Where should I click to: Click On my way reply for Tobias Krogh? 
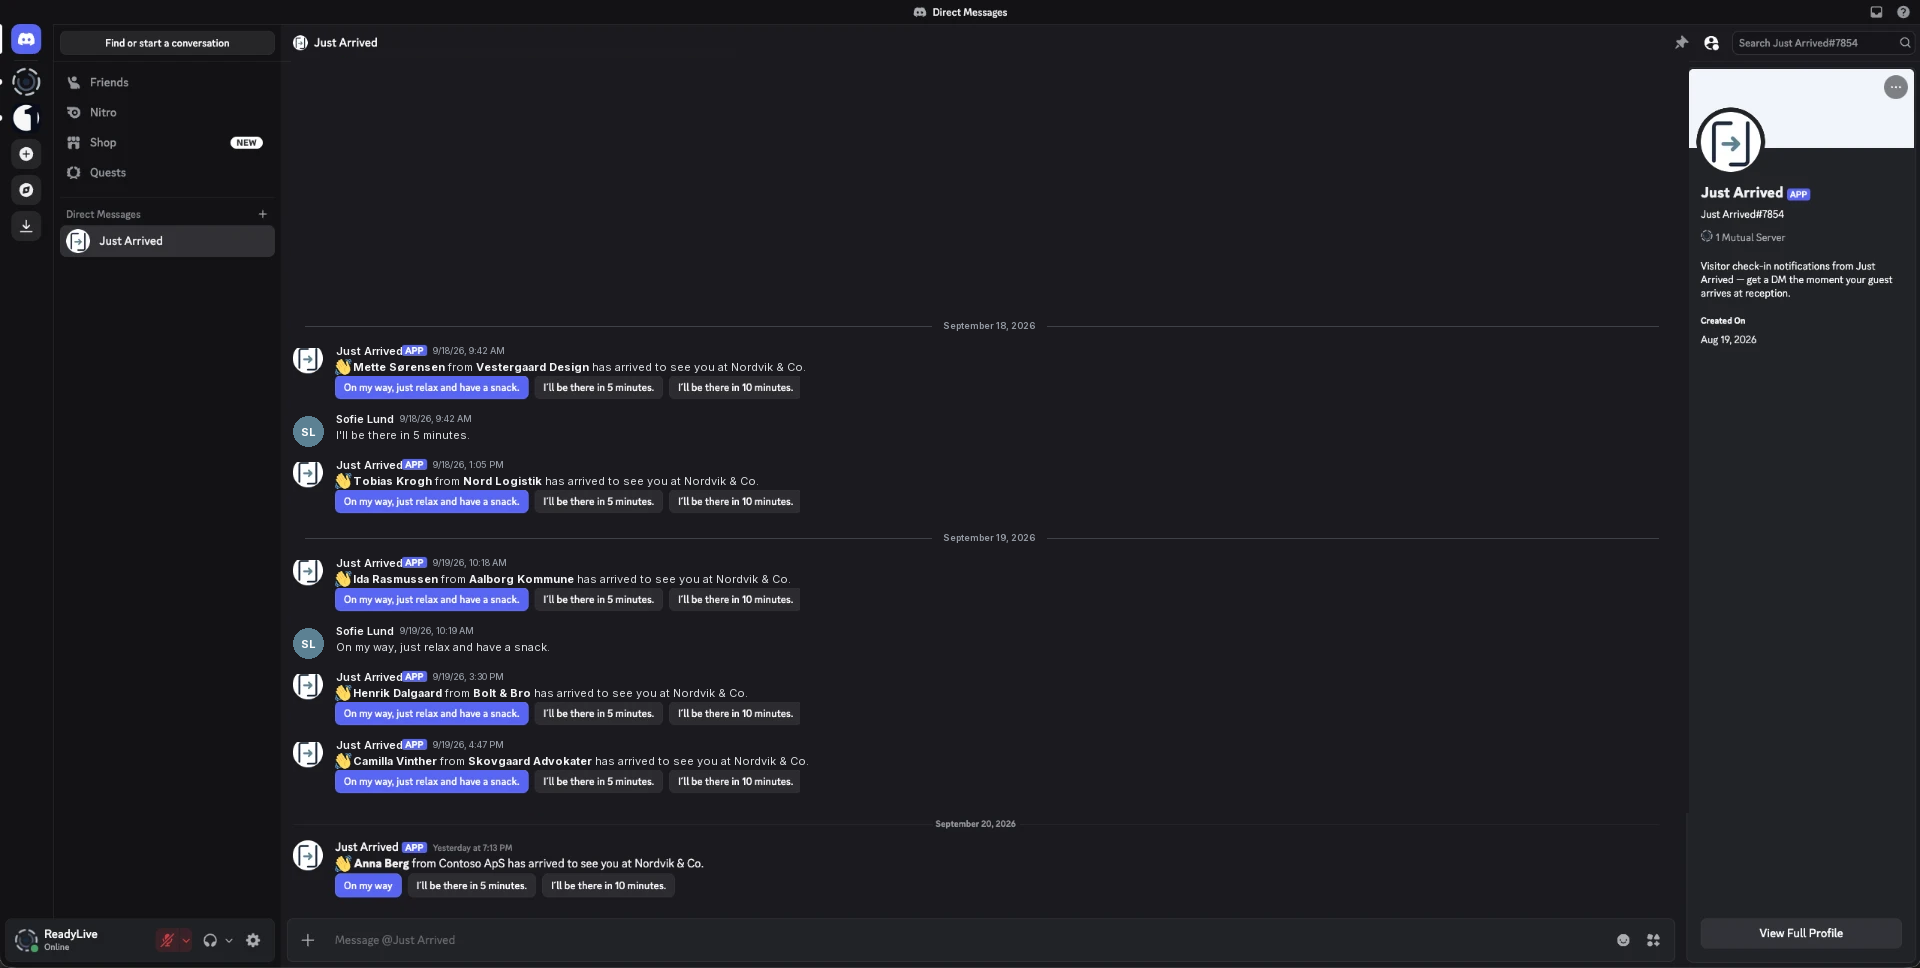[x=432, y=502]
